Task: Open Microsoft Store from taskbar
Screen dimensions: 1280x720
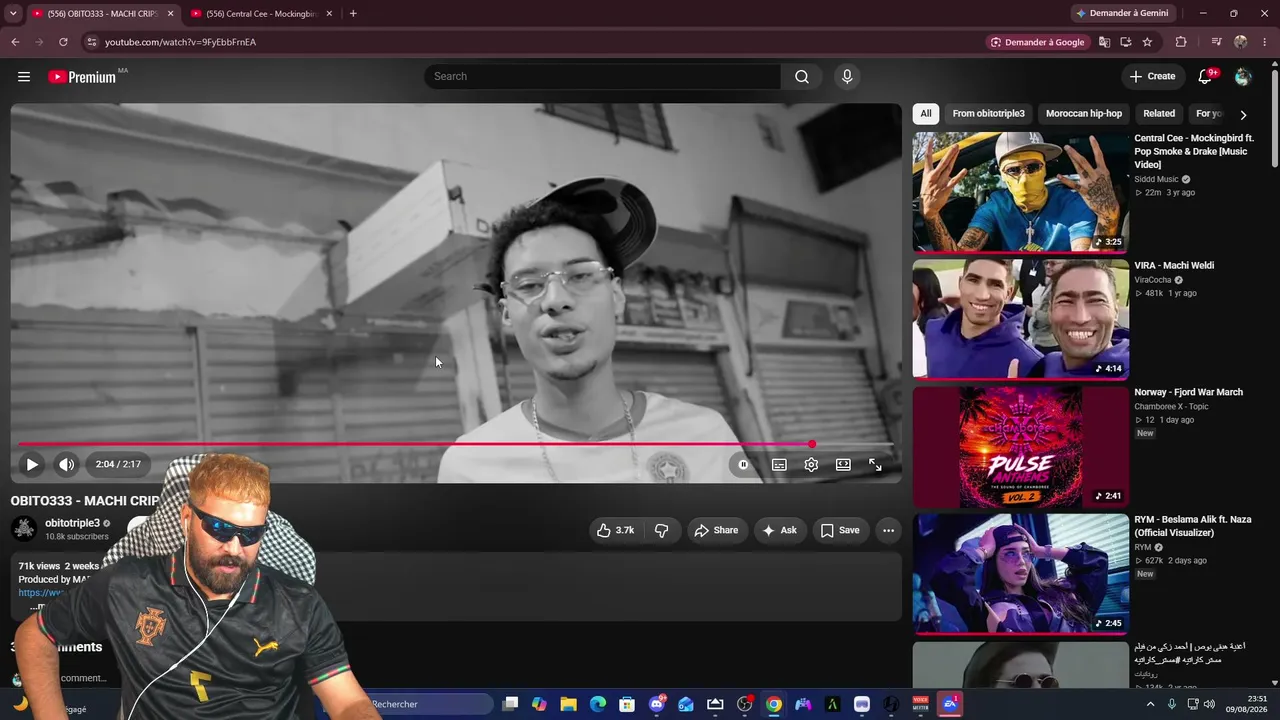Action: 627,704
